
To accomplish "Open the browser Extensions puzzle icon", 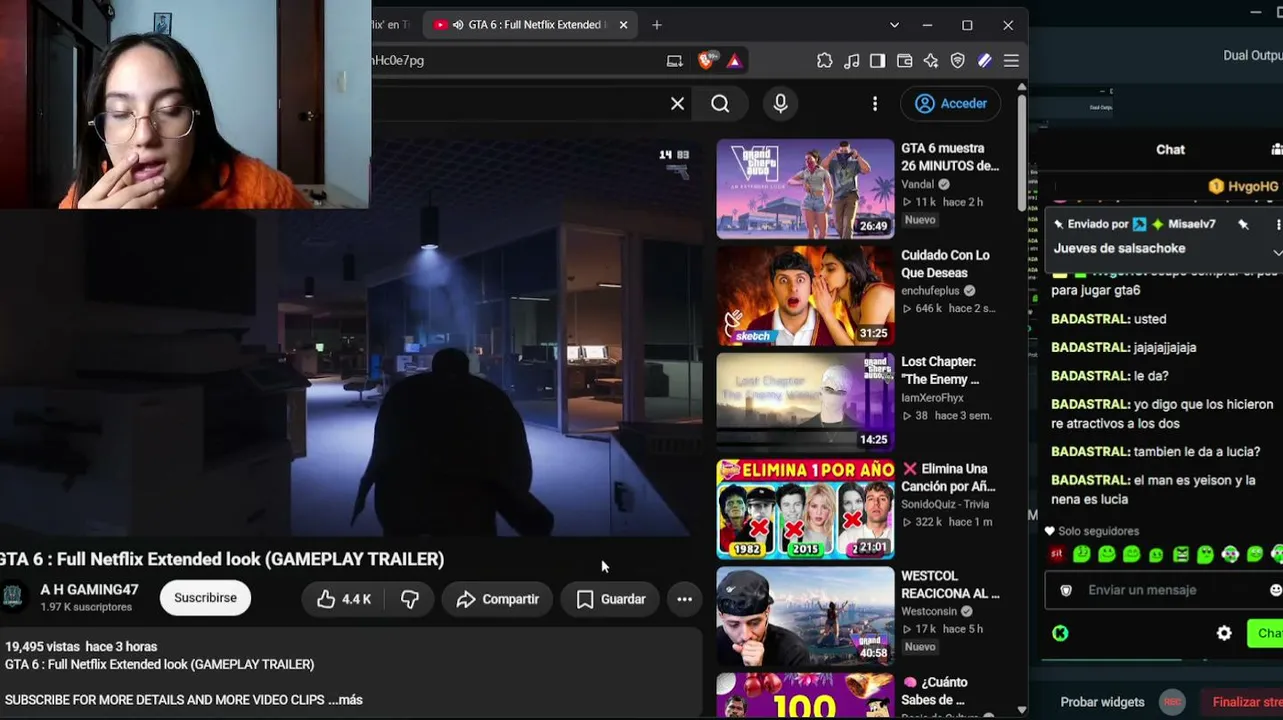I will pyautogui.click(x=825, y=61).
